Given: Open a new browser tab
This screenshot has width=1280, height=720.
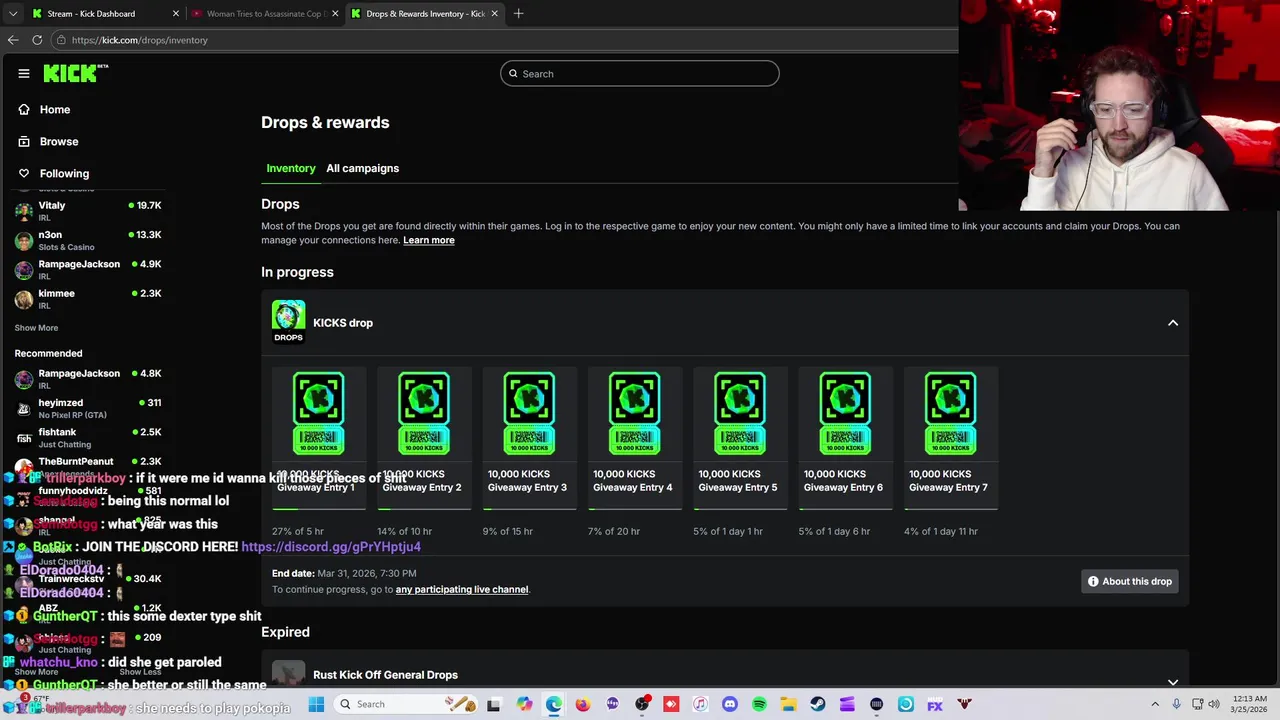Looking at the screenshot, I should click(x=518, y=13).
